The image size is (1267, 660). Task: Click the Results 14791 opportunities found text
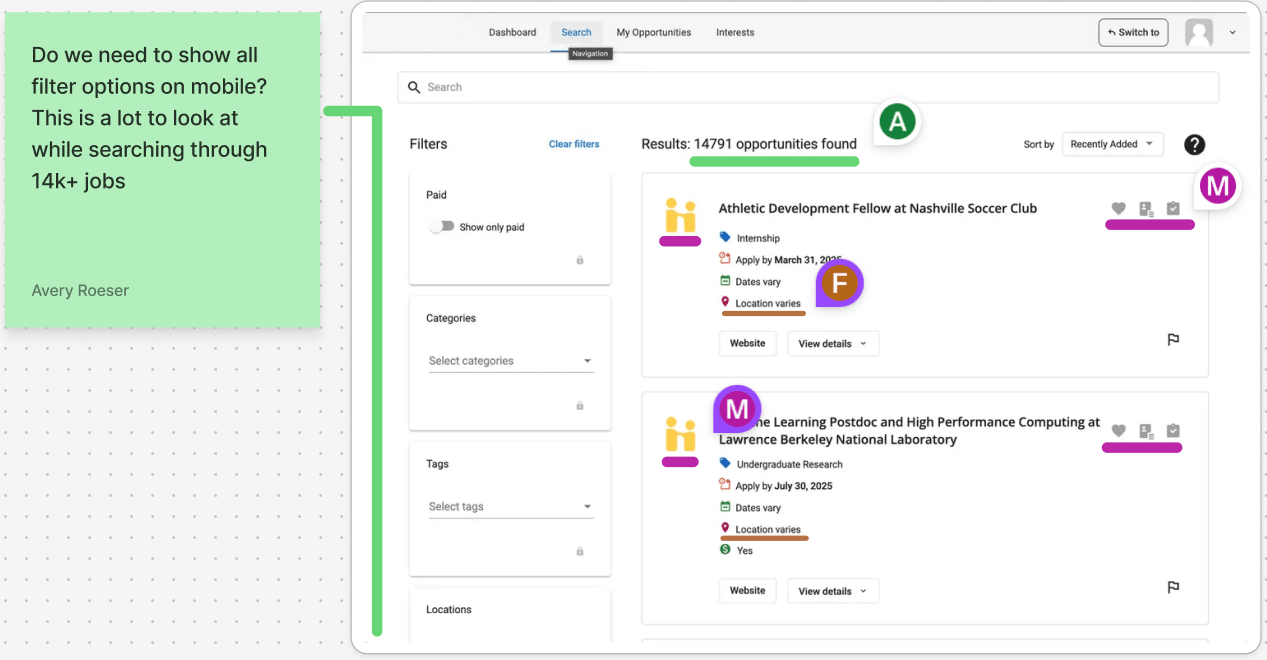(x=749, y=144)
